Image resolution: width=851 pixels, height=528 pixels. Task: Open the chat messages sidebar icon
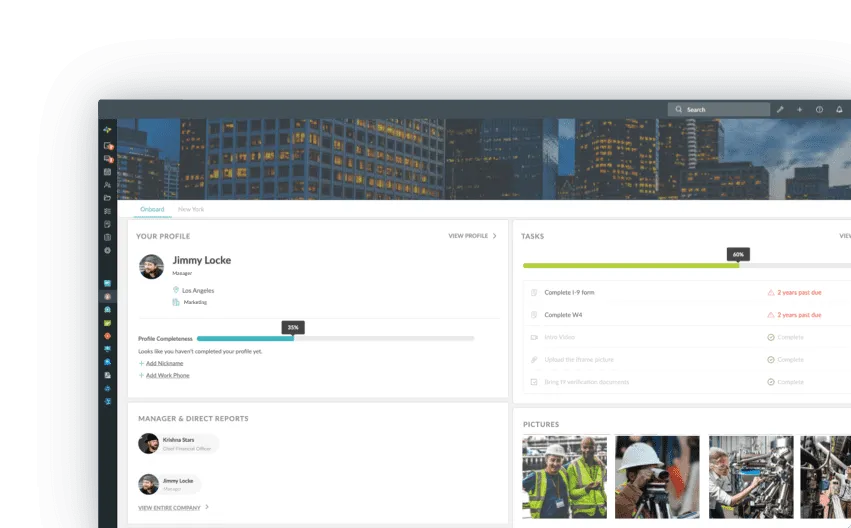click(108, 158)
